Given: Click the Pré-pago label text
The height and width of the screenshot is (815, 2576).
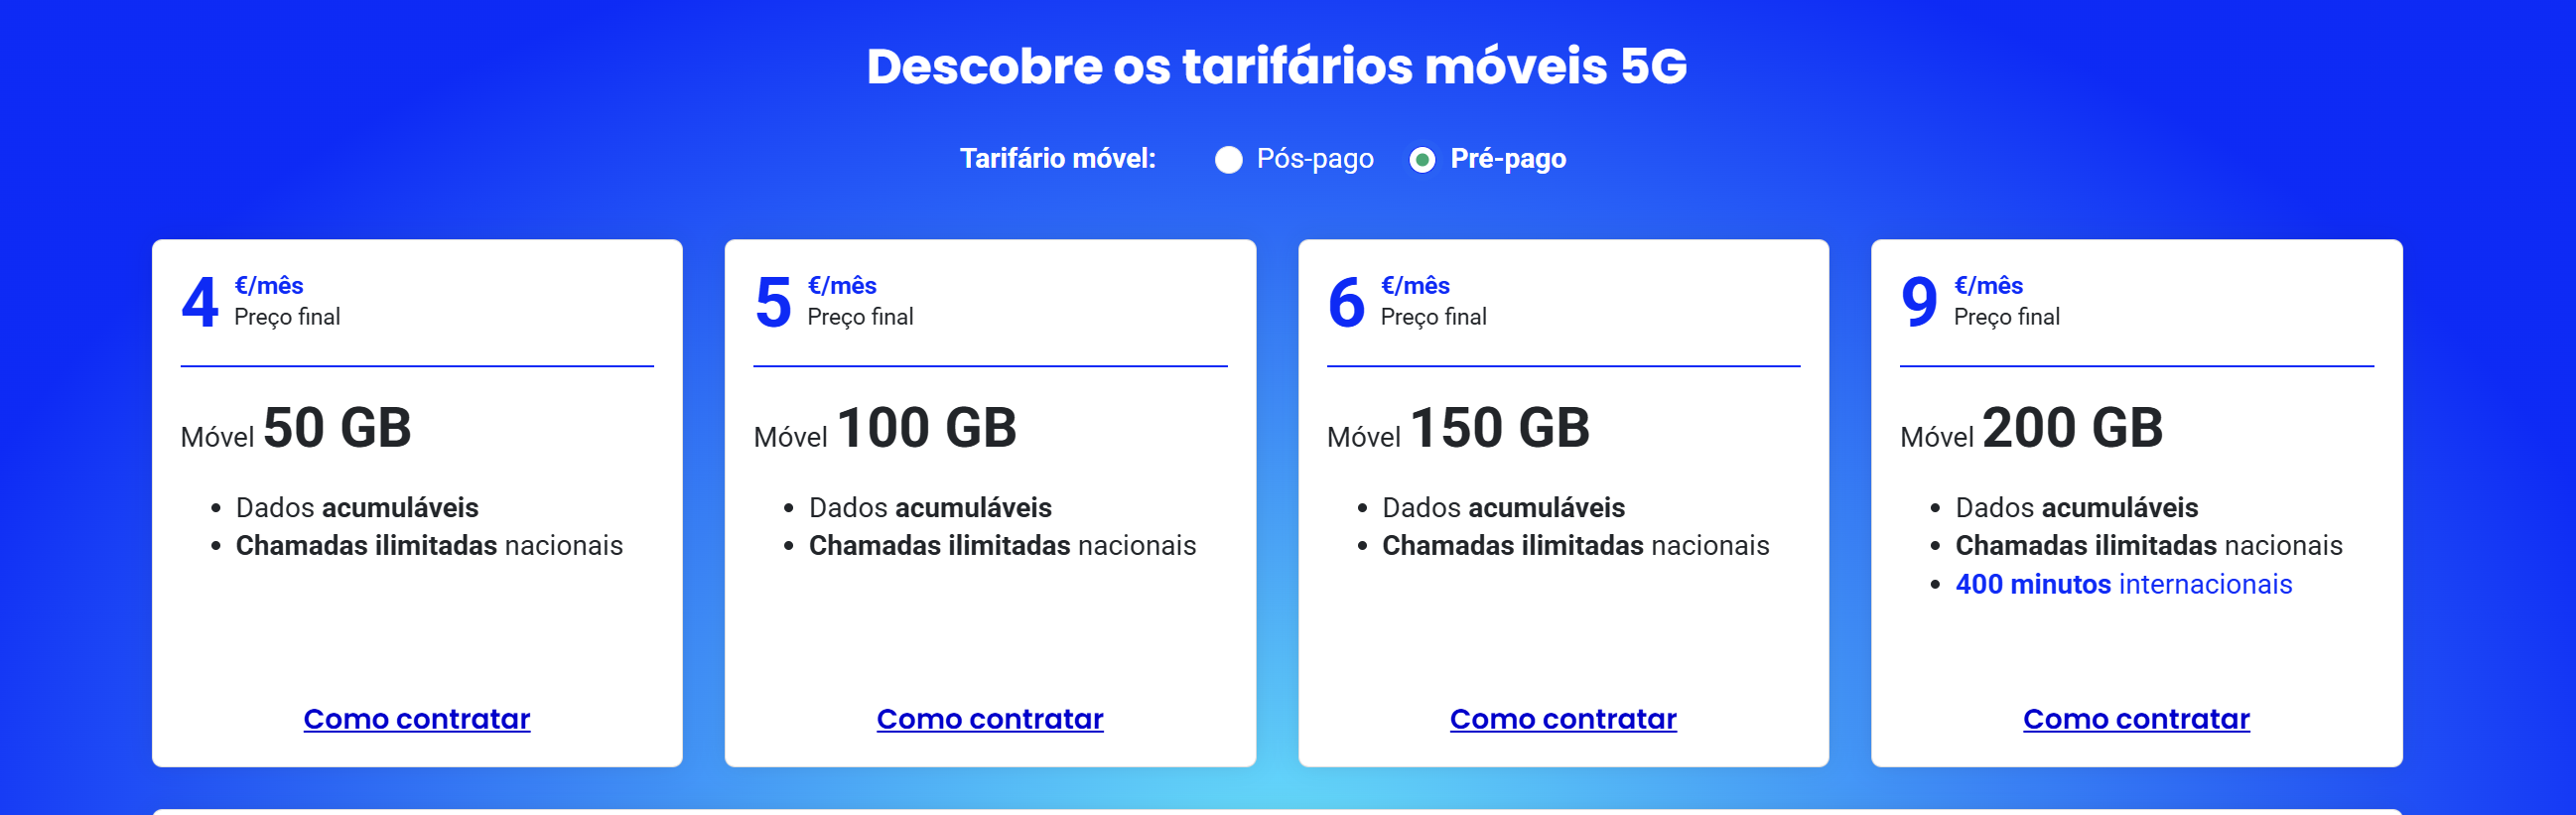Looking at the screenshot, I should [1508, 159].
